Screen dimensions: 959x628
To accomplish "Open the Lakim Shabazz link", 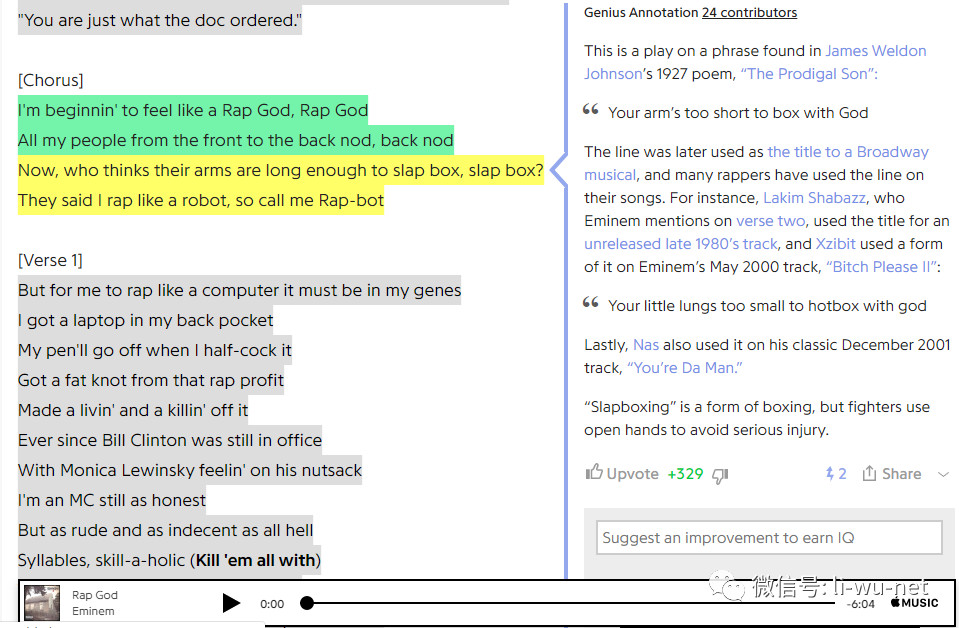I will click(x=814, y=198).
